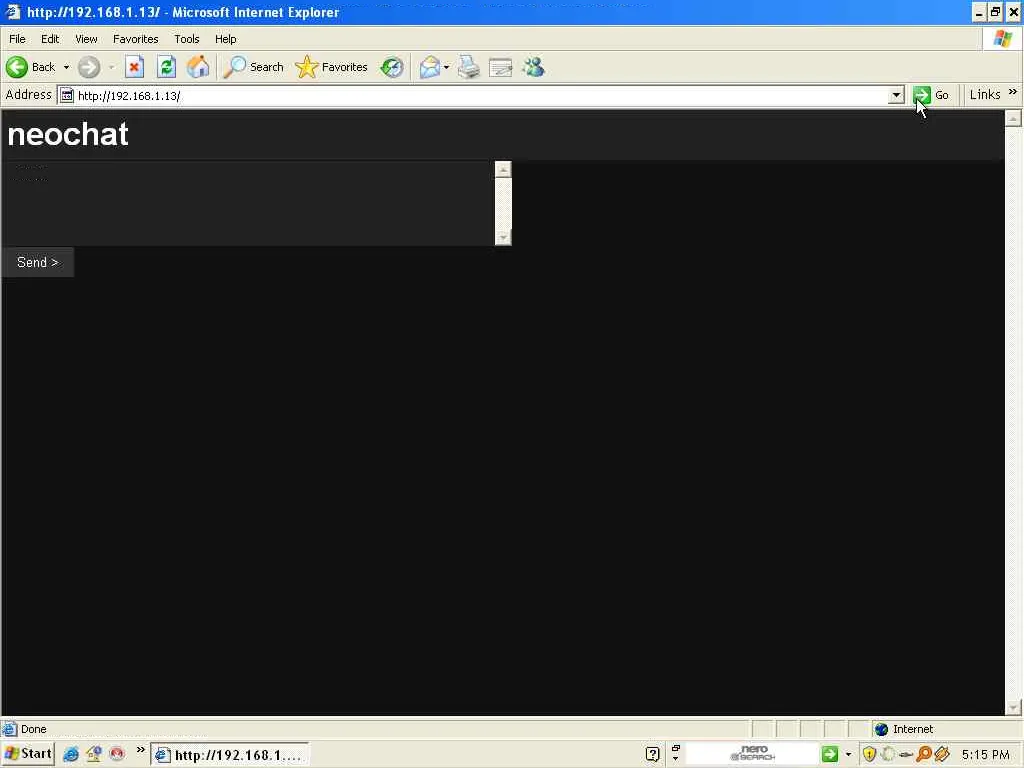Open the Tools menu

pos(187,39)
